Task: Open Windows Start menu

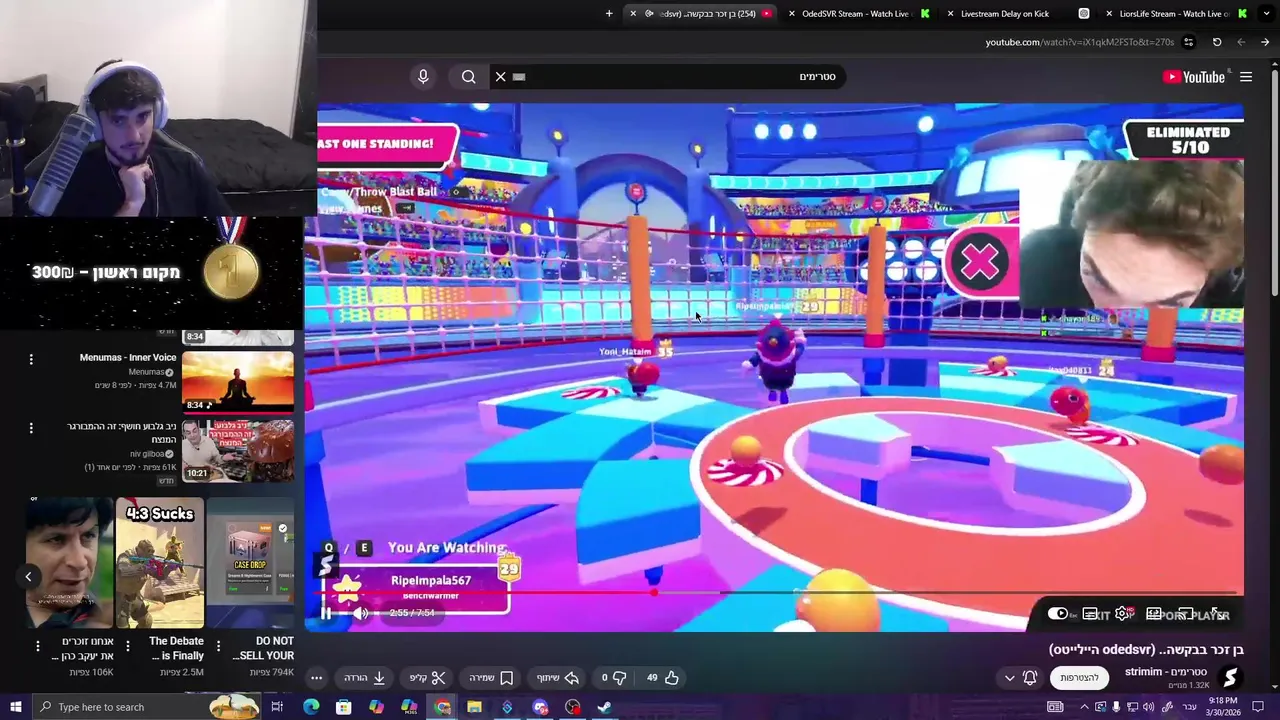Action: (x=15, y=707)
